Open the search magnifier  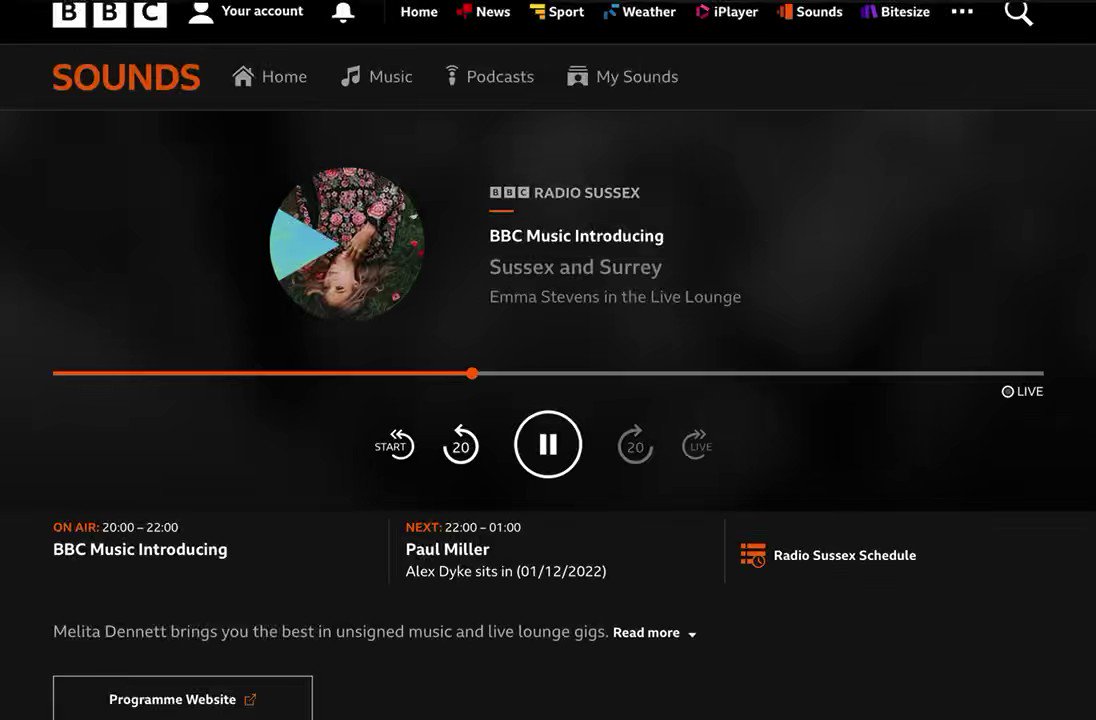point(1018,12)
